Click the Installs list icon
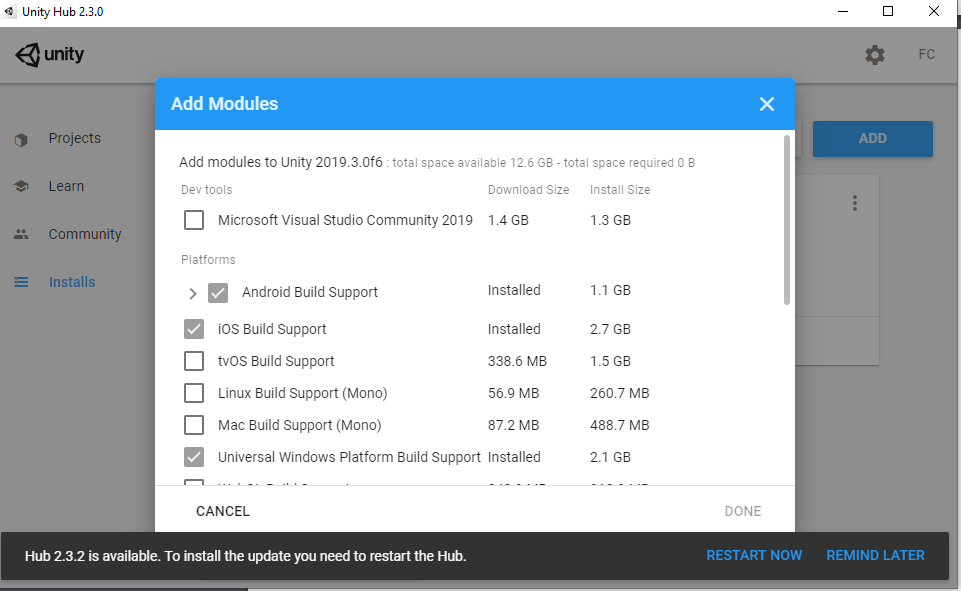 pos(21,282)
